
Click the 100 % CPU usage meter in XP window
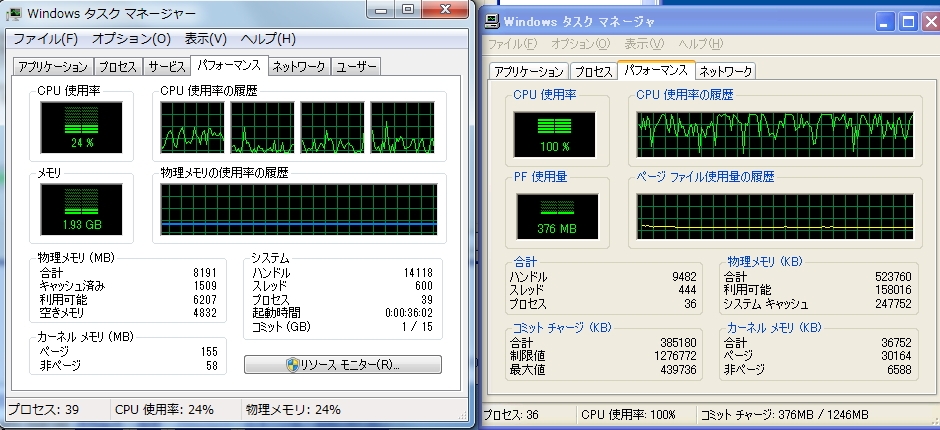click(555, 134)
